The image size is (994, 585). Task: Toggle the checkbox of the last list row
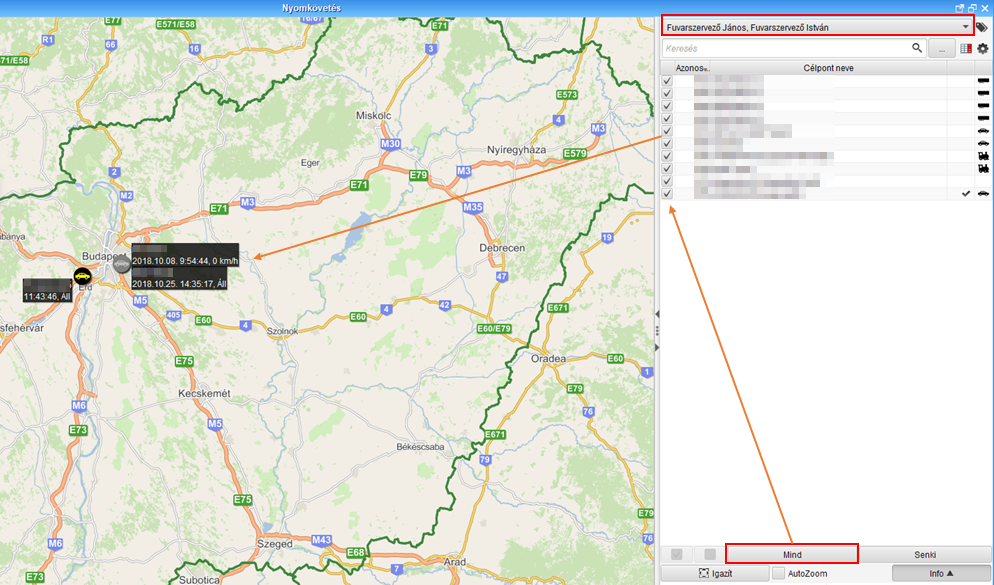(x=667, y=193)
